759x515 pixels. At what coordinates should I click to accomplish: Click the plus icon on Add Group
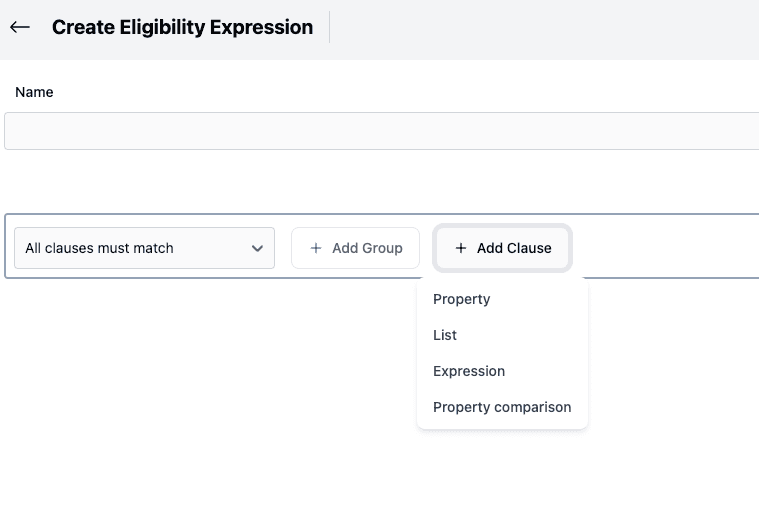pos(316,248)
